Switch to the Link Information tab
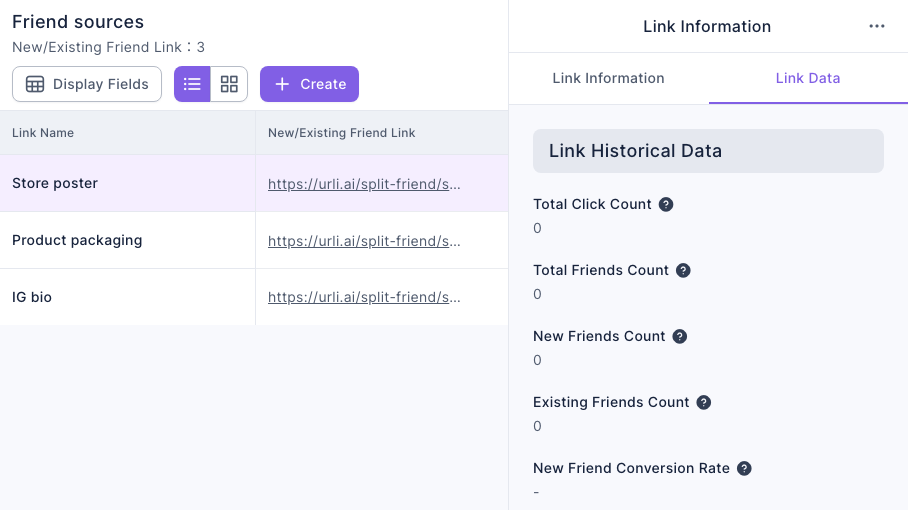 pos(609,78)
